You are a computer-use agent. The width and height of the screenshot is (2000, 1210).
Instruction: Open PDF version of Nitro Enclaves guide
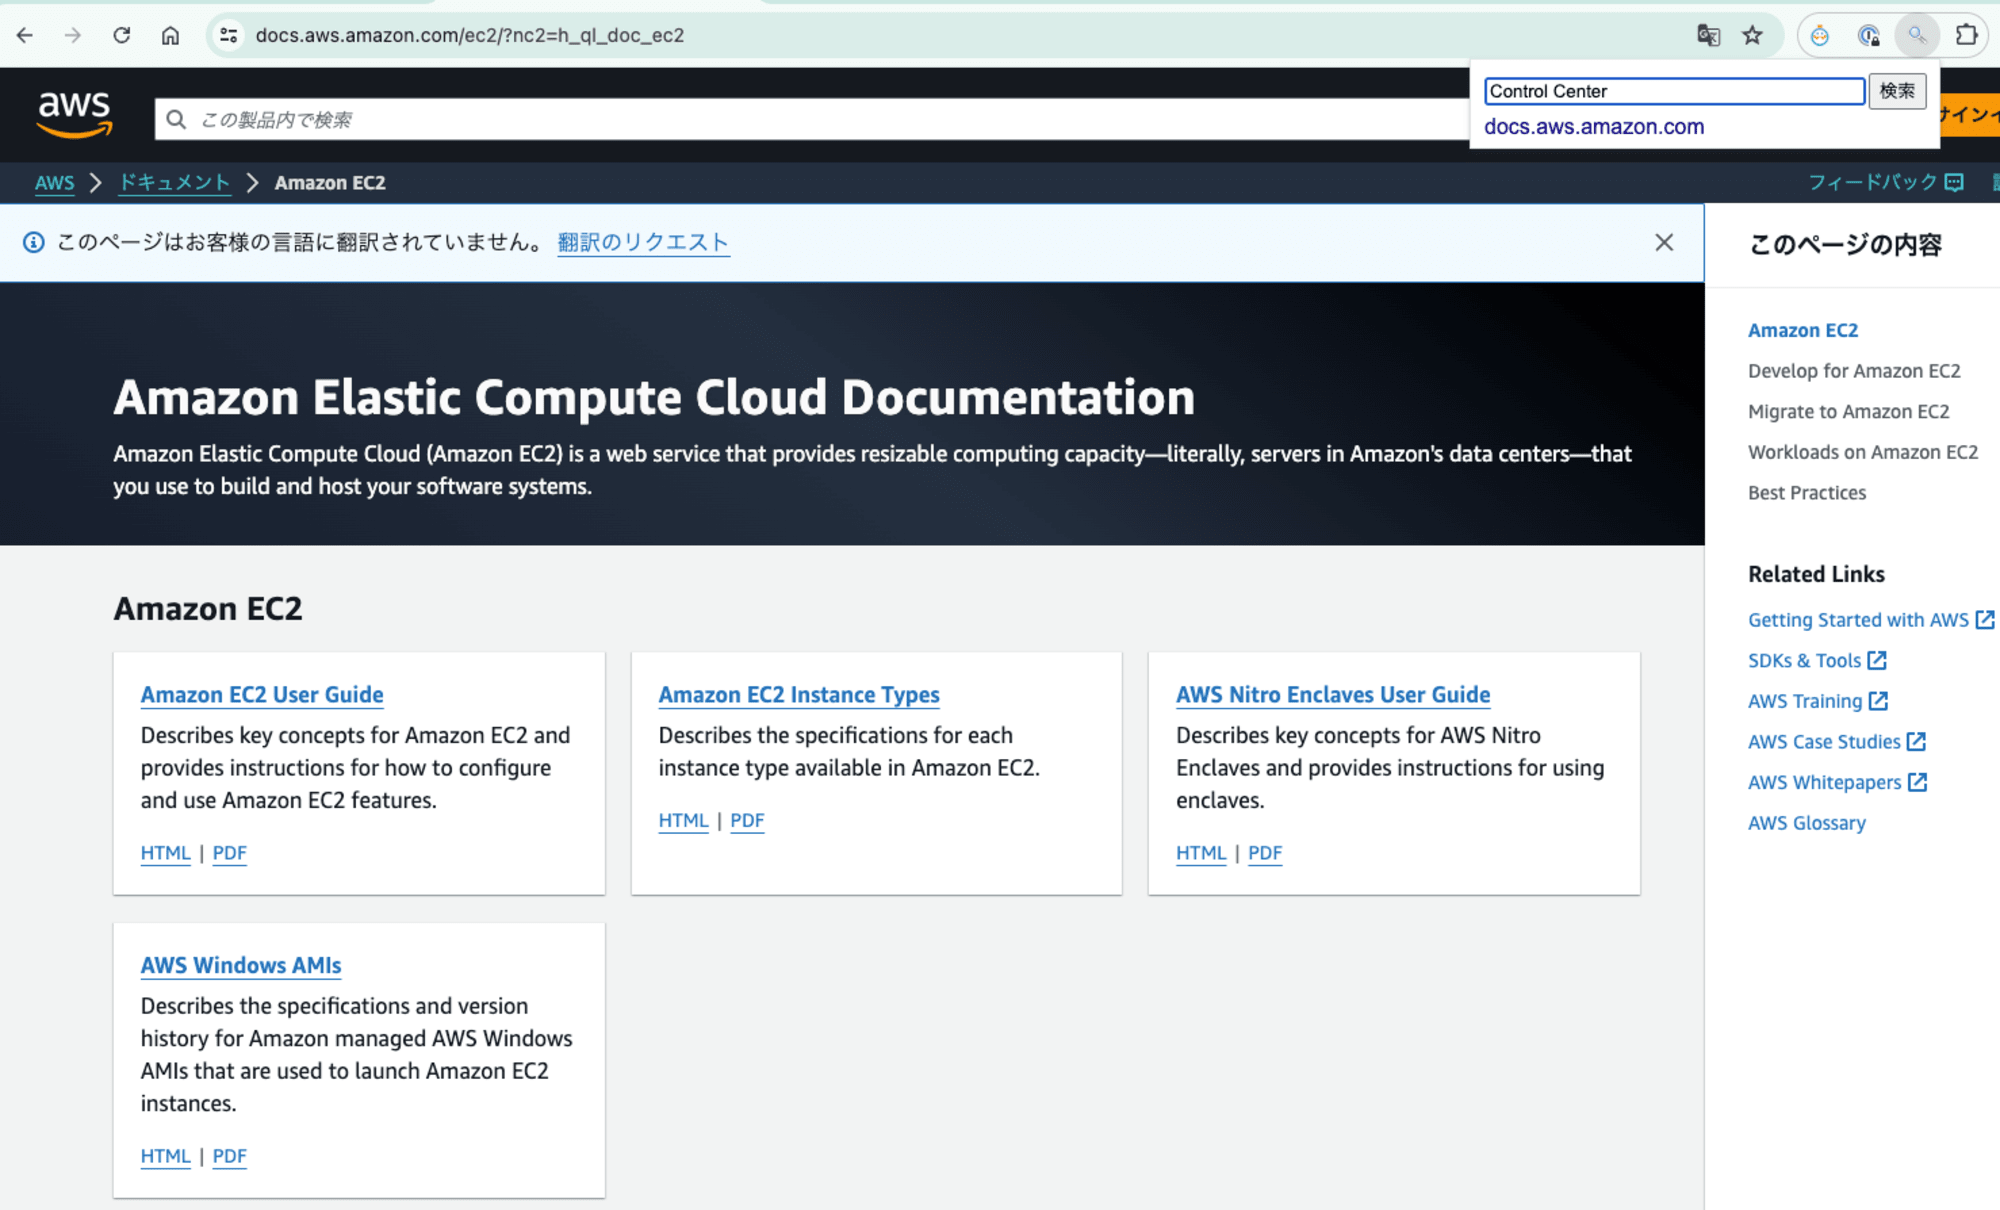[x=1265, y=853]
